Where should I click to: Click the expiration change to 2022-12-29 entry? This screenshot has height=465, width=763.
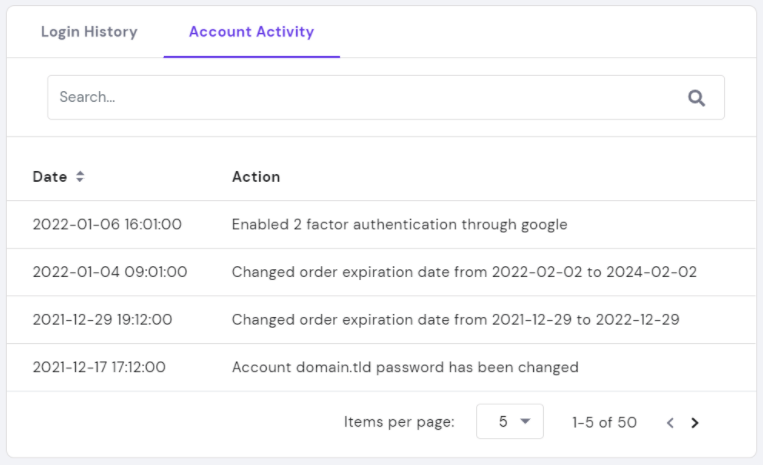(456, 320)
